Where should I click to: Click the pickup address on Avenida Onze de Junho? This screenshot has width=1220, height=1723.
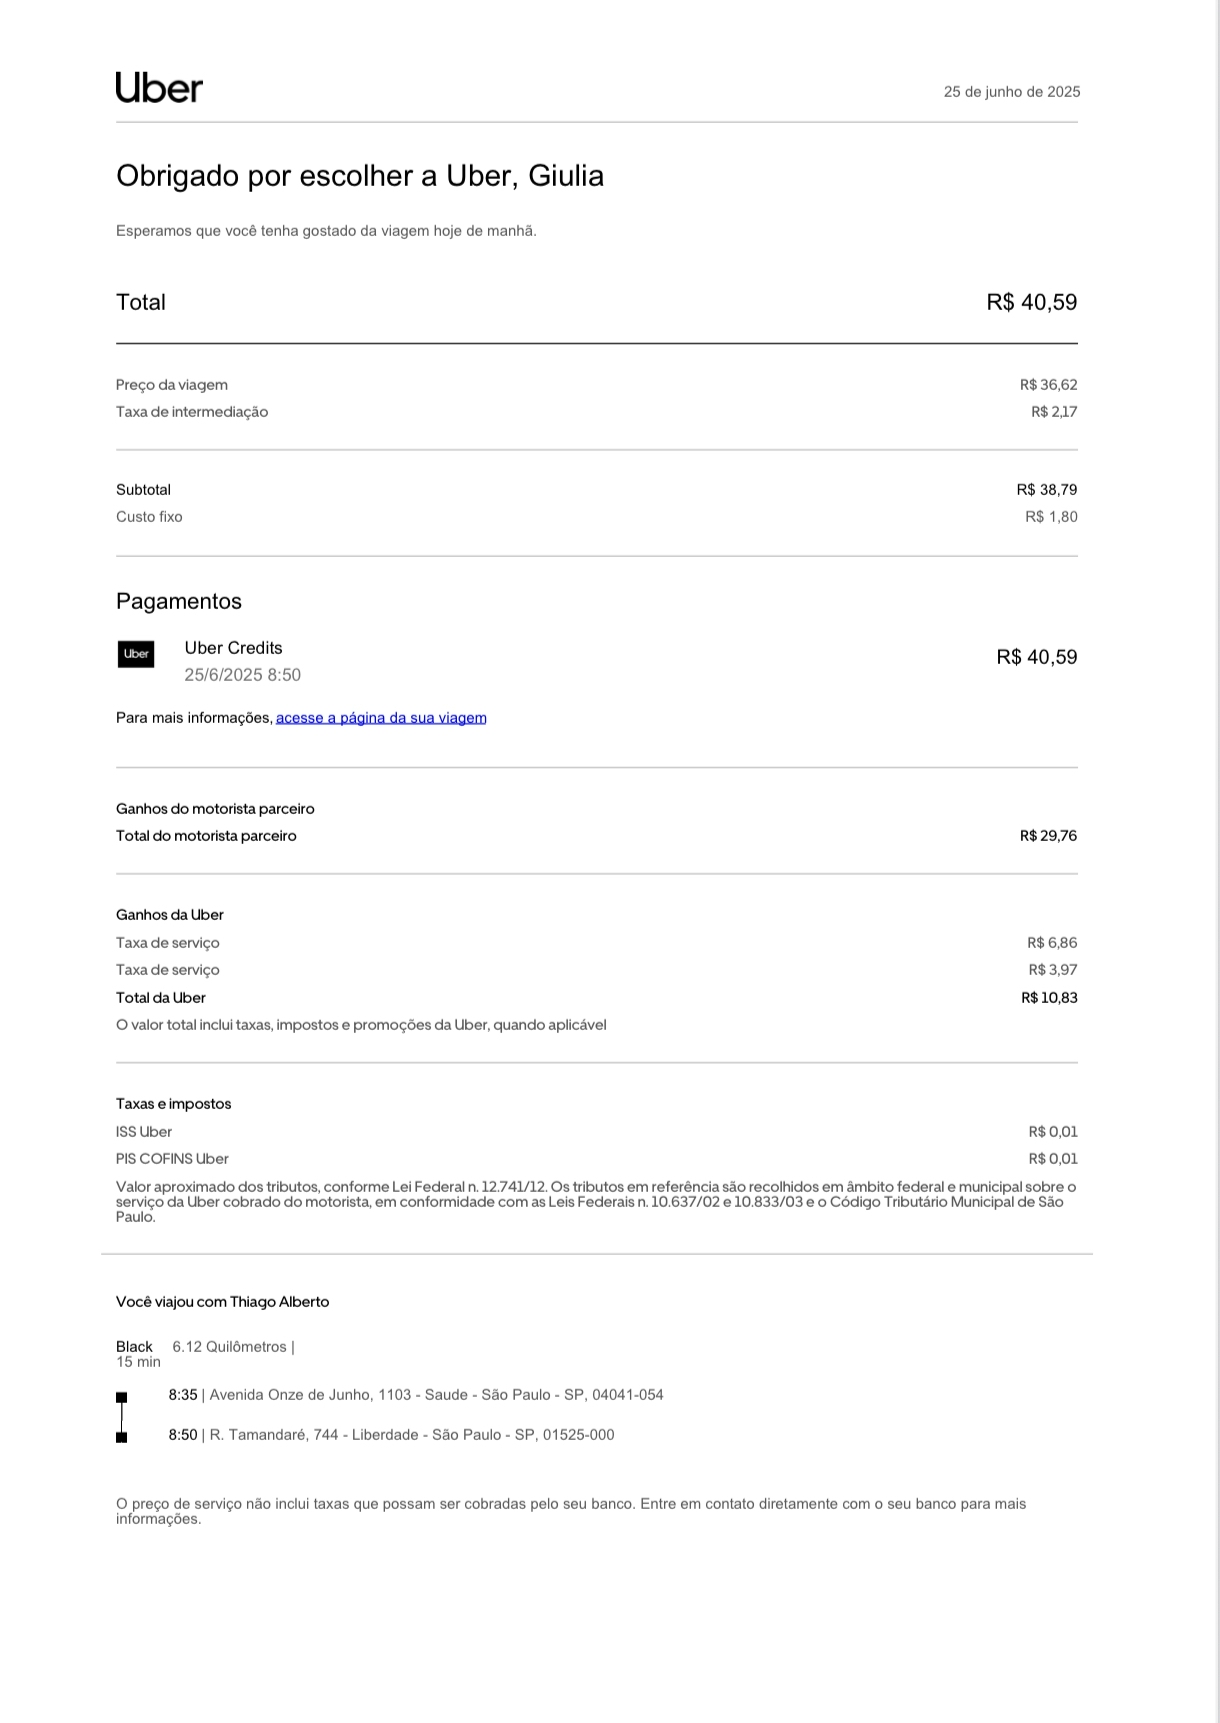(436, 1395)
